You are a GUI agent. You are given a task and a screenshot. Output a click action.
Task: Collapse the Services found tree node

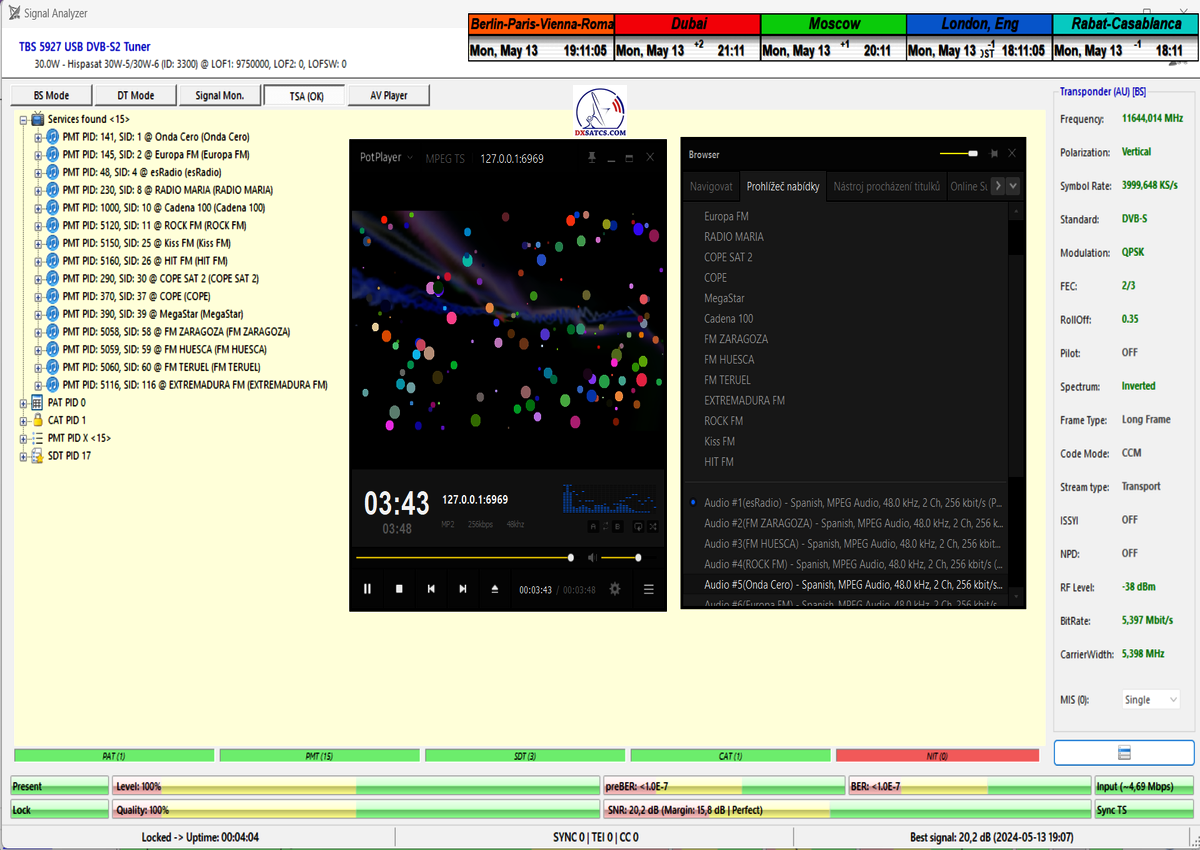click(x=24, y=119)
